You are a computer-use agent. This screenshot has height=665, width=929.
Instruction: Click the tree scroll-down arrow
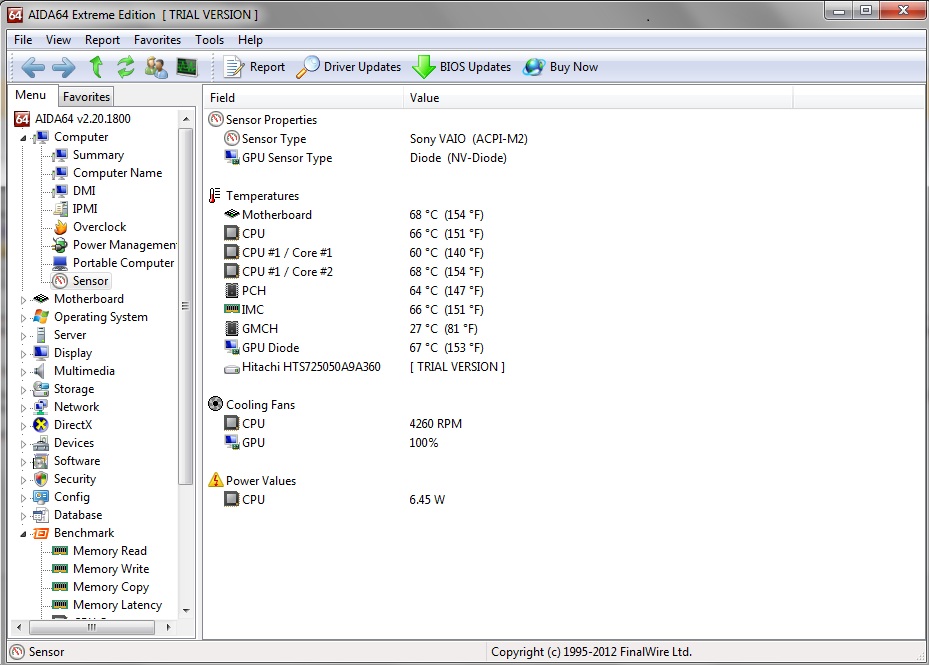186,610
